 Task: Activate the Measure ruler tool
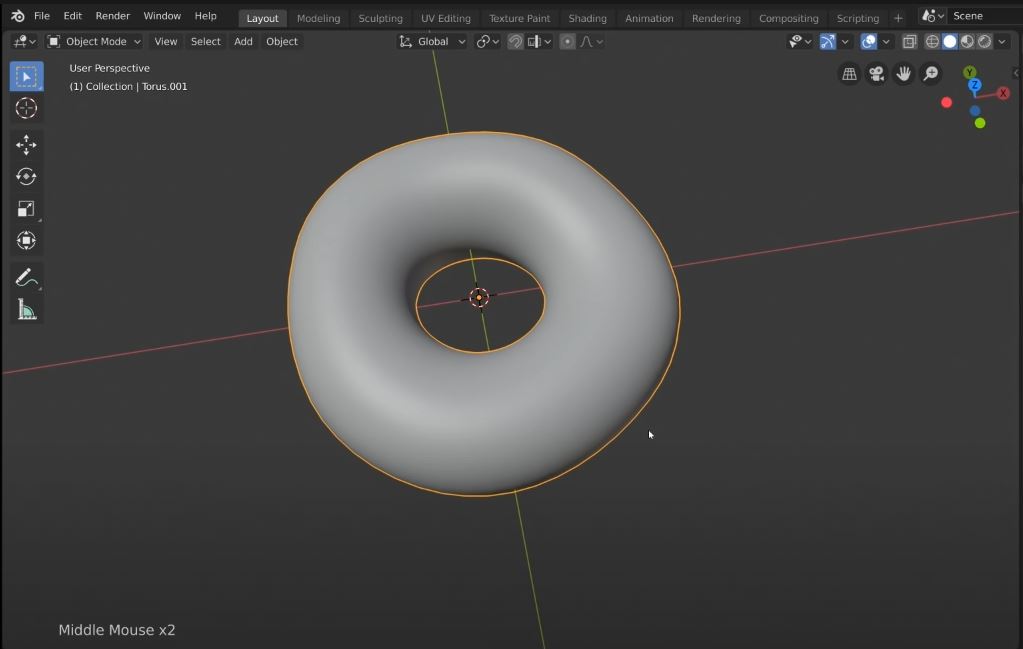[x=26, y=310]
